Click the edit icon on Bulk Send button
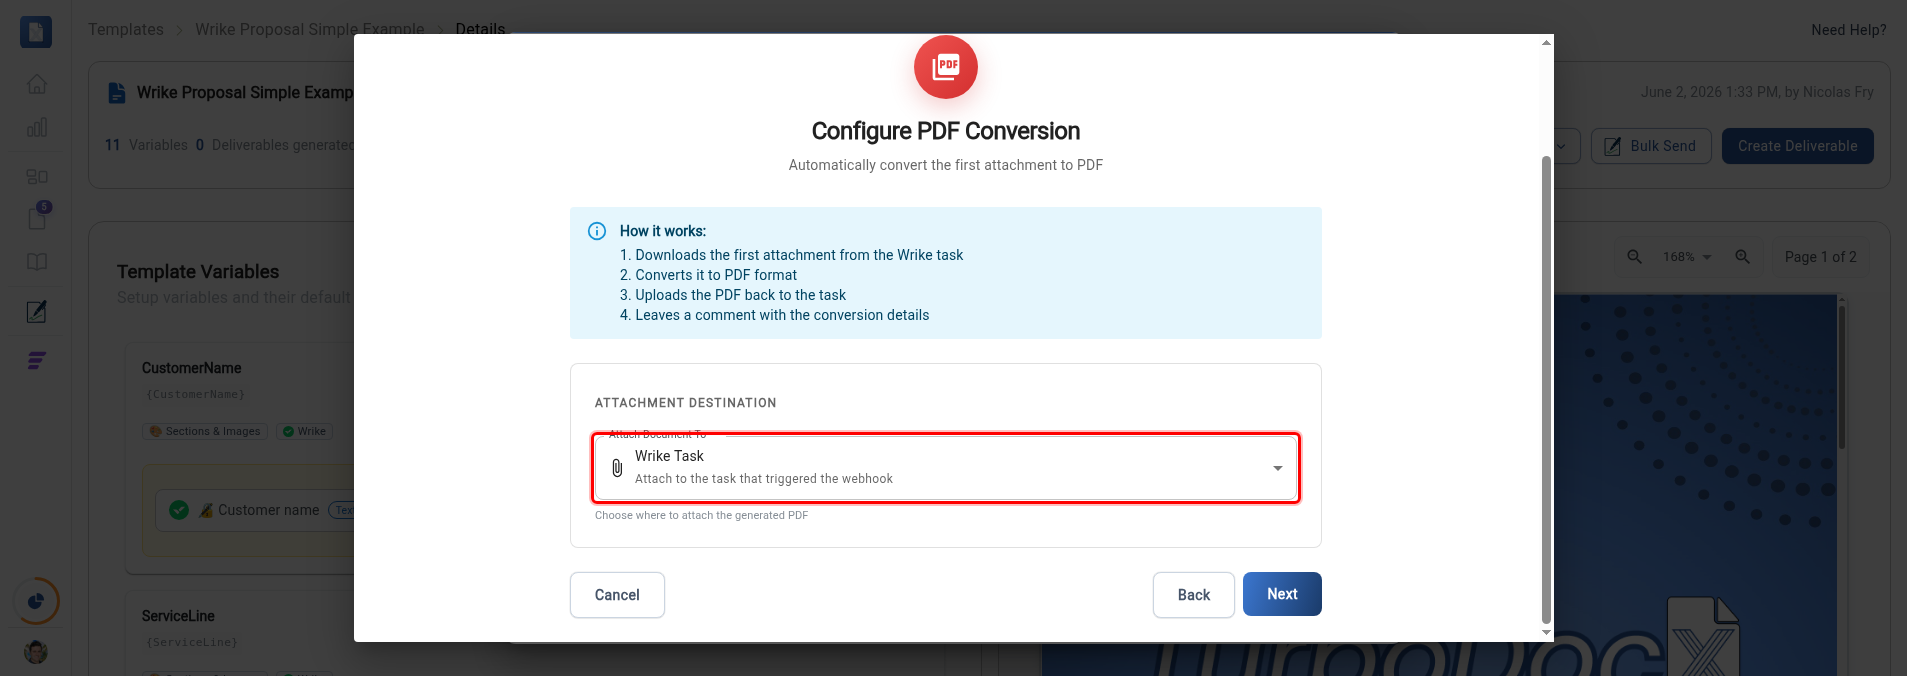Image resolution: width=1907 pixels, height=676 pixels. 1612,146
